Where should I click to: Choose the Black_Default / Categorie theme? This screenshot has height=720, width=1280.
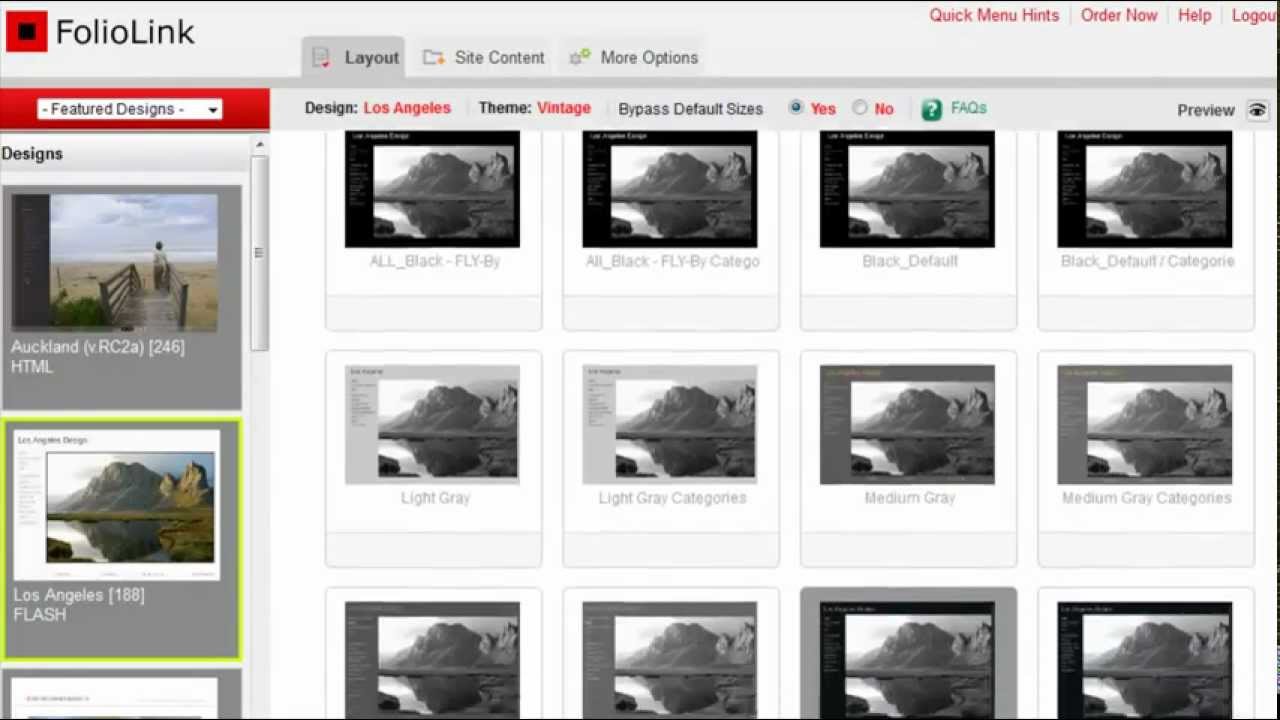(1145, 188)
